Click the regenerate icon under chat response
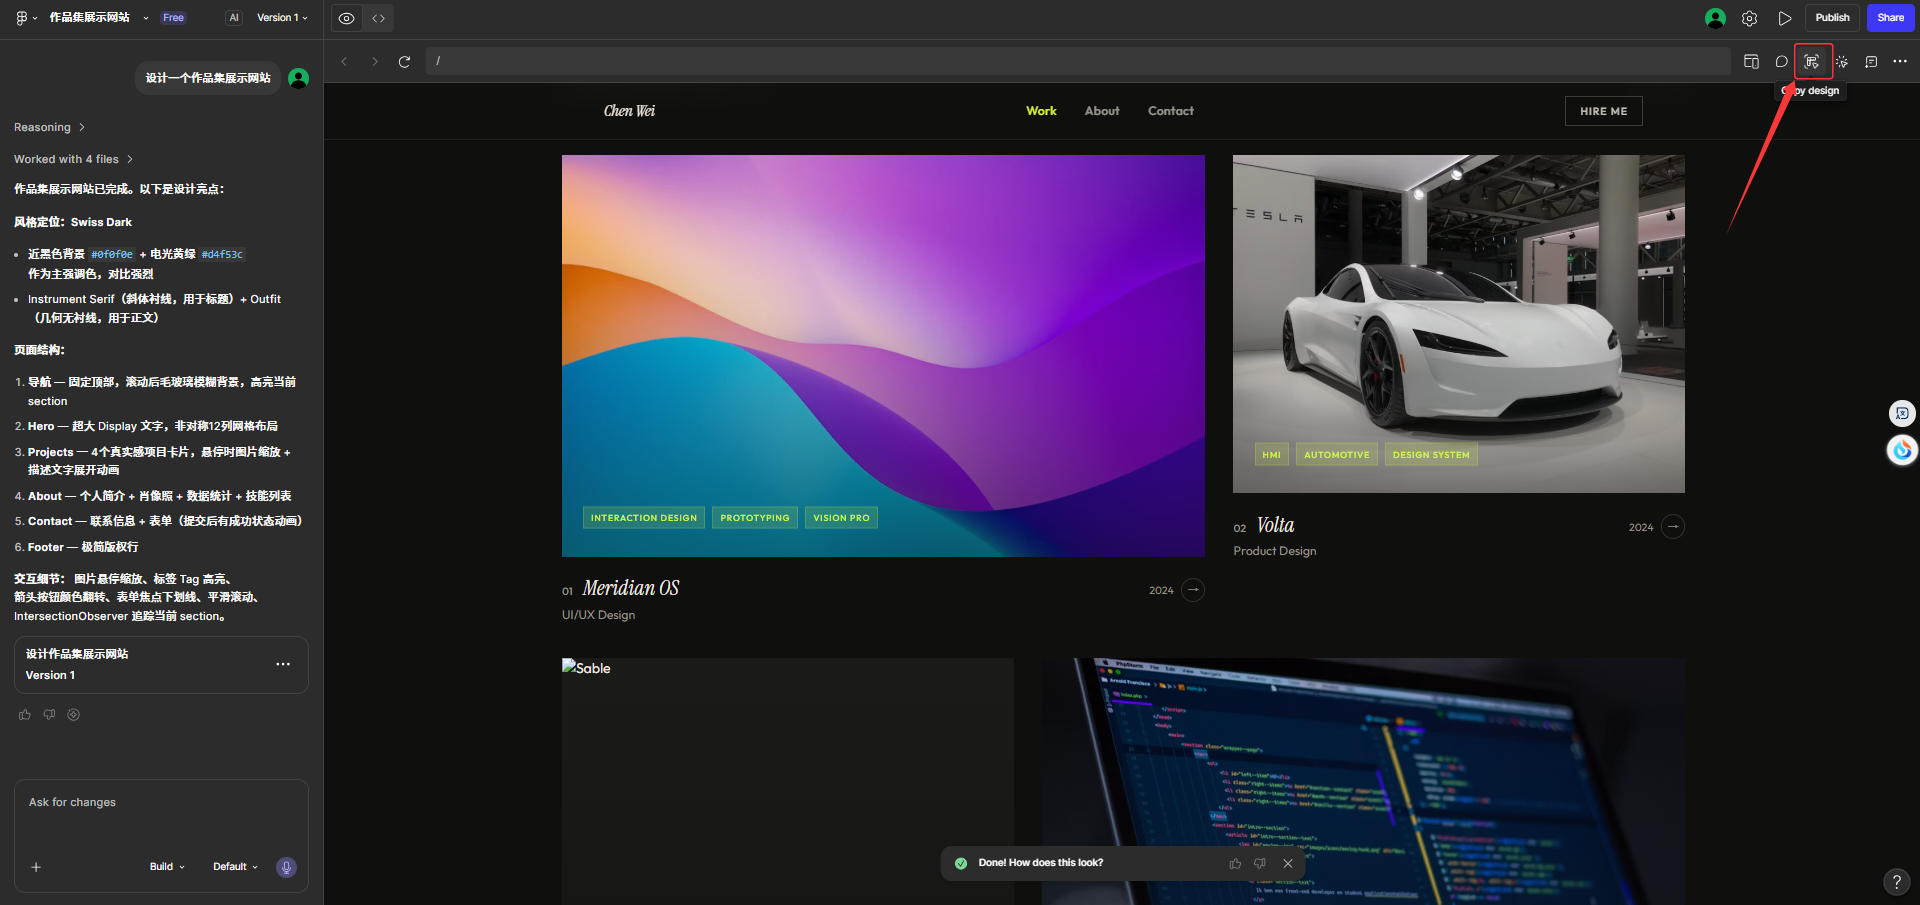Viewport: 1920px width, 905px height. [73, 715]
